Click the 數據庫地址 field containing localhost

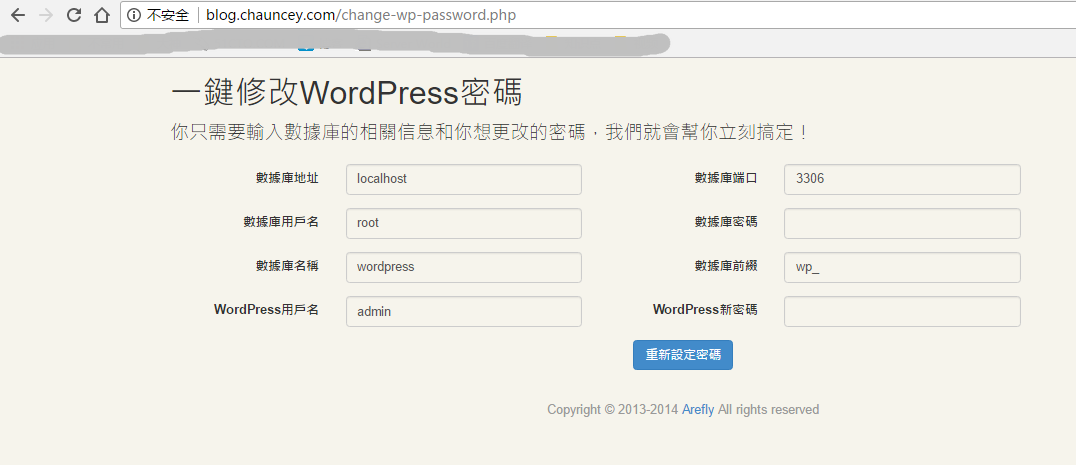point(464,179)
